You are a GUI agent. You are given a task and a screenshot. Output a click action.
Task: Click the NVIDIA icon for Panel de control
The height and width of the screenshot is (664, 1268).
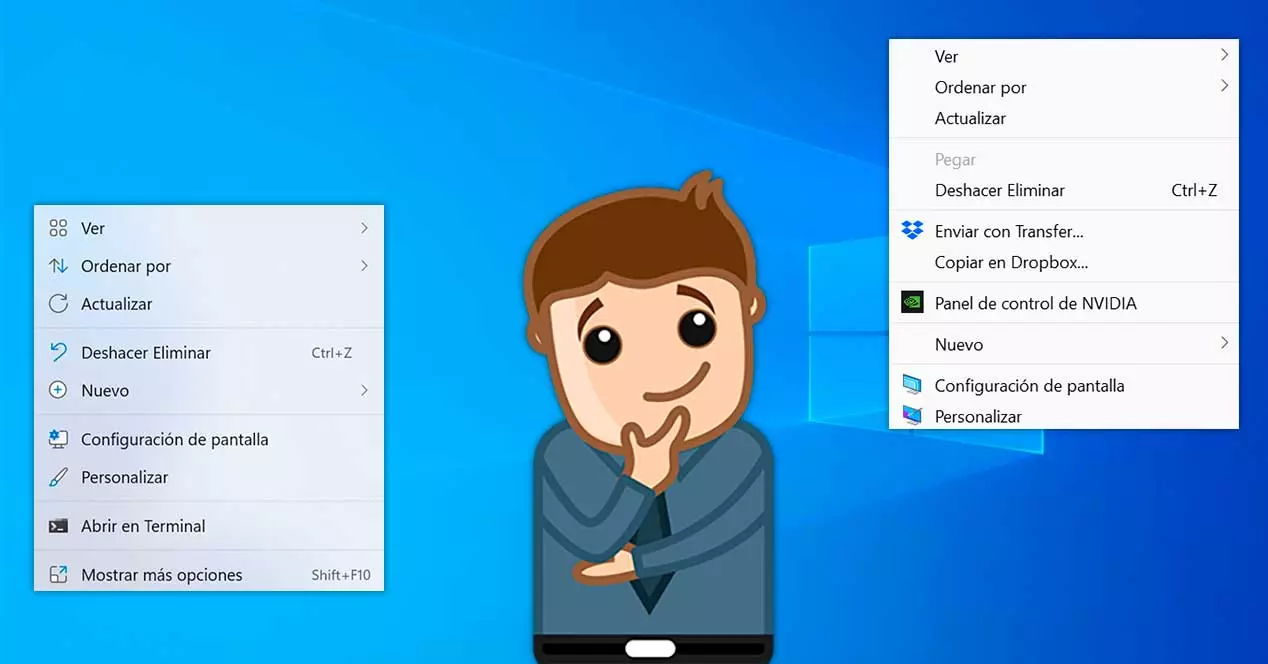click(x=912, y=303)
